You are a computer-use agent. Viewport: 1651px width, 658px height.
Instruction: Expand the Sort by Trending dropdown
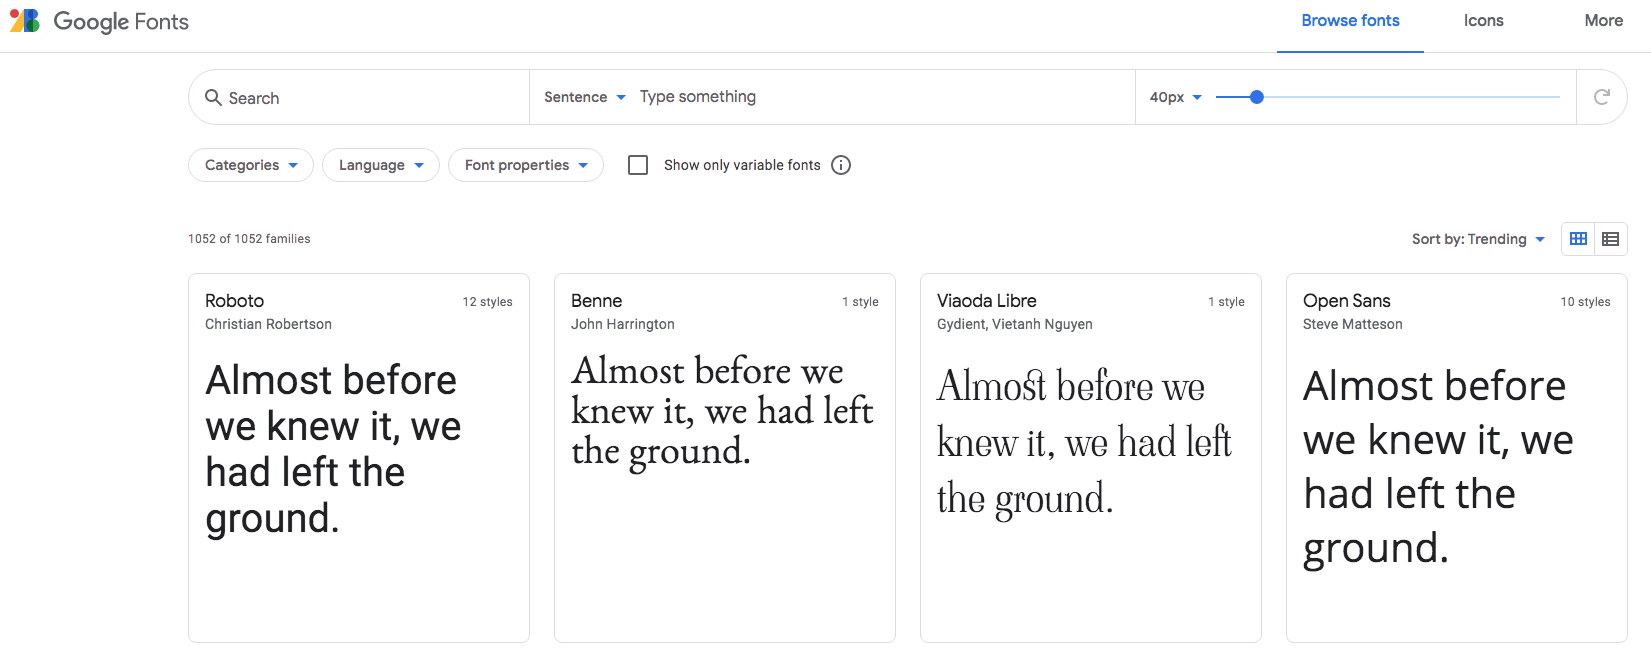pos(1478,239)
